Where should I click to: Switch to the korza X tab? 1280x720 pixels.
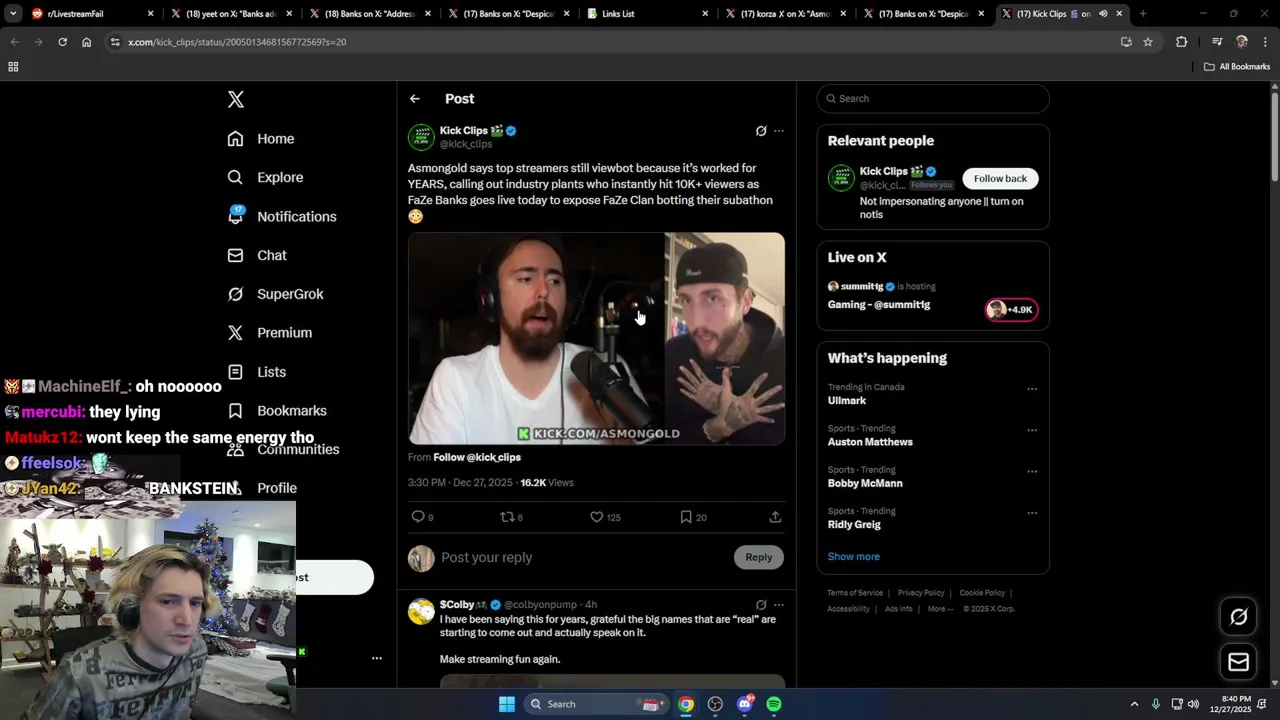point(785,14)
